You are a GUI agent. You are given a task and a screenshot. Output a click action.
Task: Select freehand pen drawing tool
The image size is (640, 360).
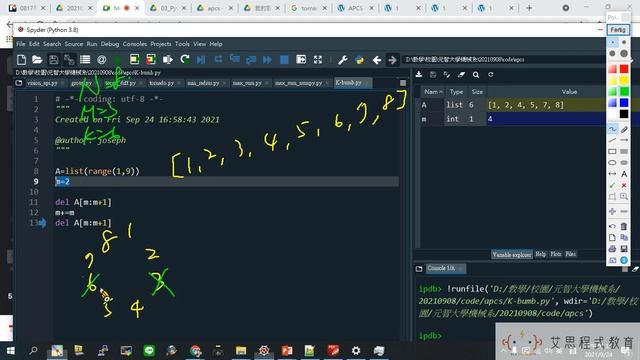tap(612, 129)
